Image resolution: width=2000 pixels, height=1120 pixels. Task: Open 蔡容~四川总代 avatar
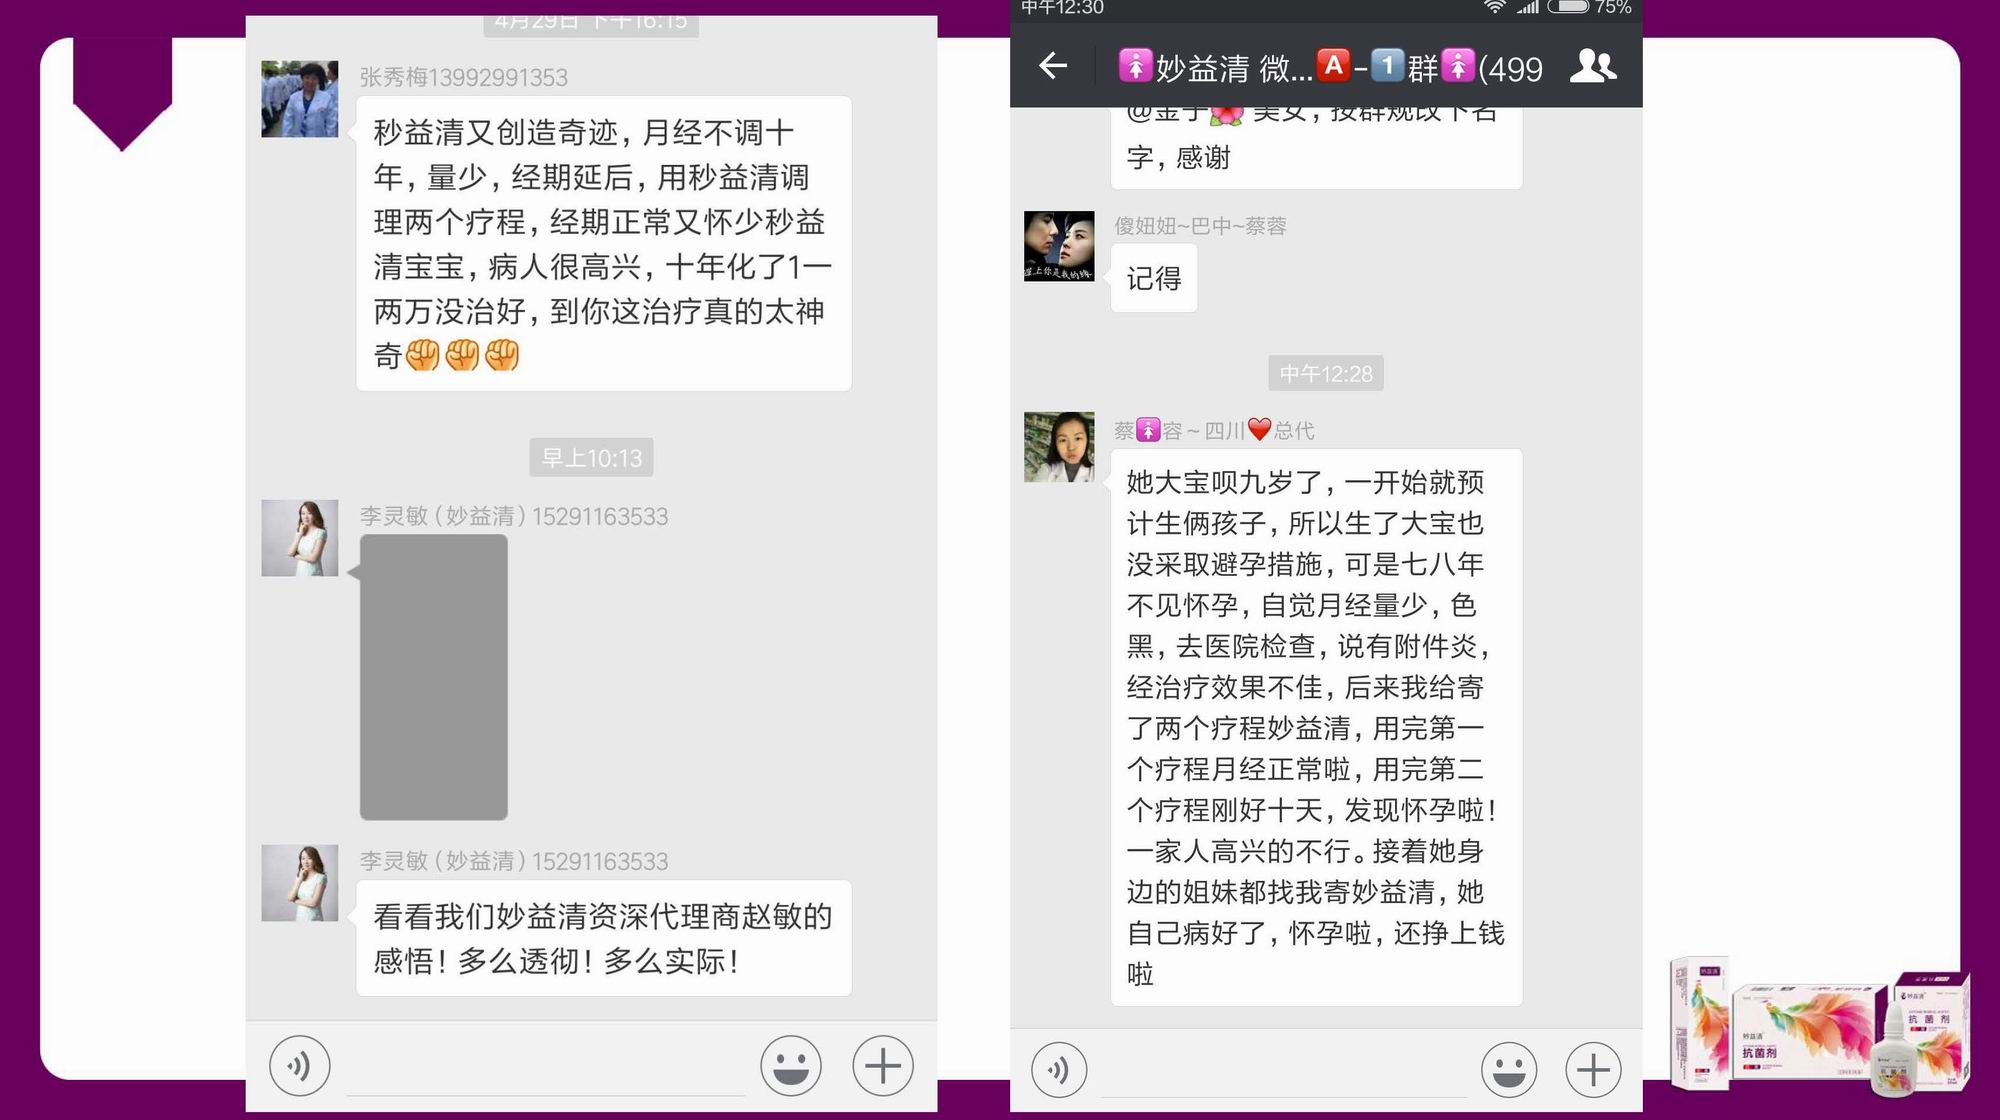pyautogui.click(x=1059, y=447)
